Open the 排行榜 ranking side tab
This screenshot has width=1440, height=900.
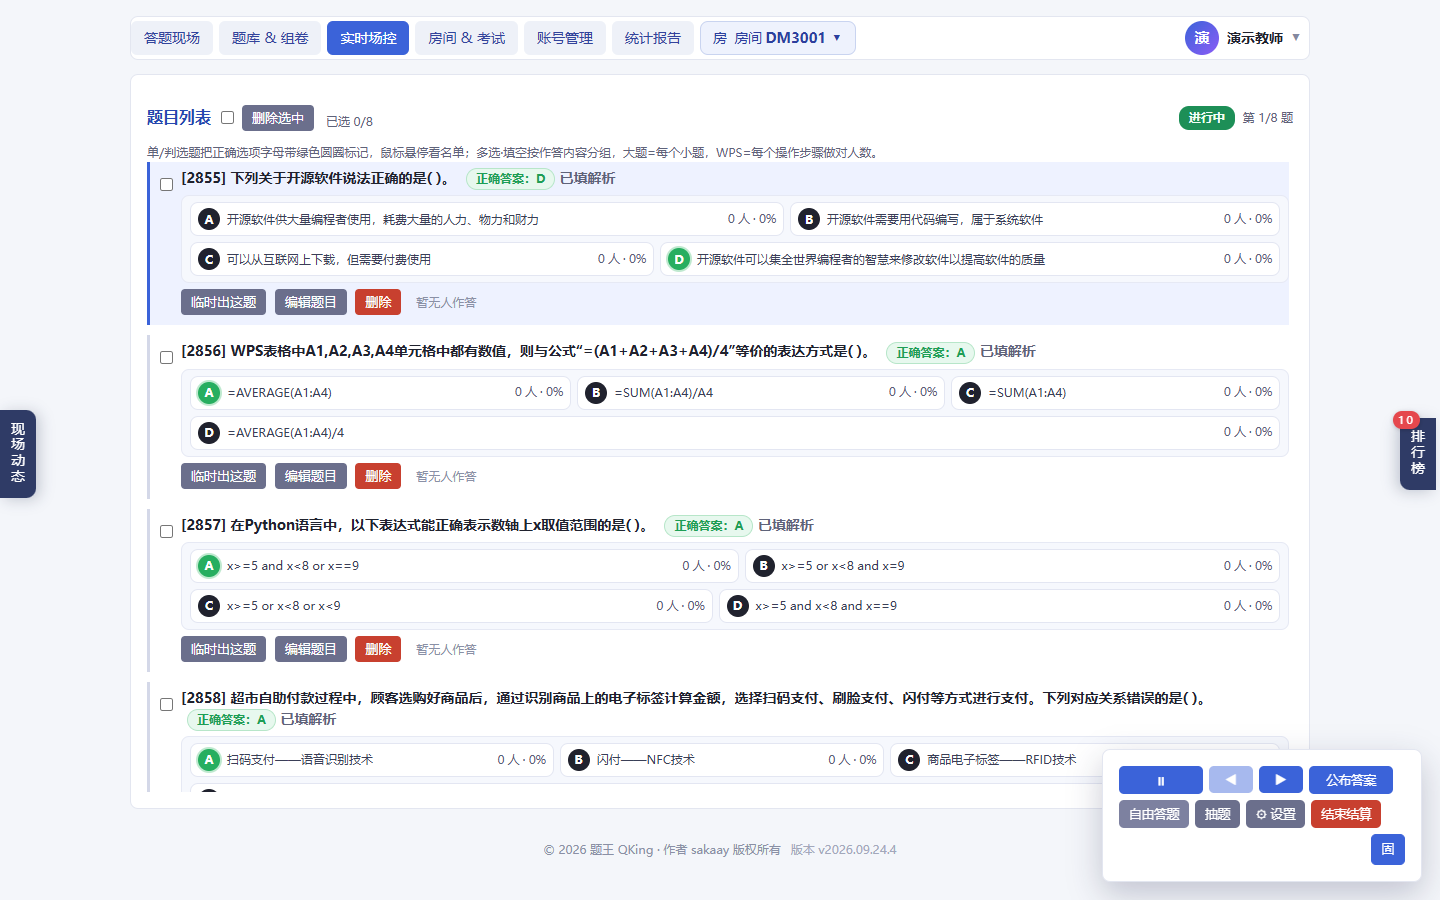1418,454
